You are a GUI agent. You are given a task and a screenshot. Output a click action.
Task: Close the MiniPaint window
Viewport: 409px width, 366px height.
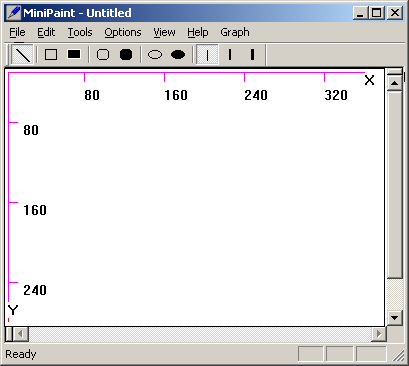tap(395, 13)
